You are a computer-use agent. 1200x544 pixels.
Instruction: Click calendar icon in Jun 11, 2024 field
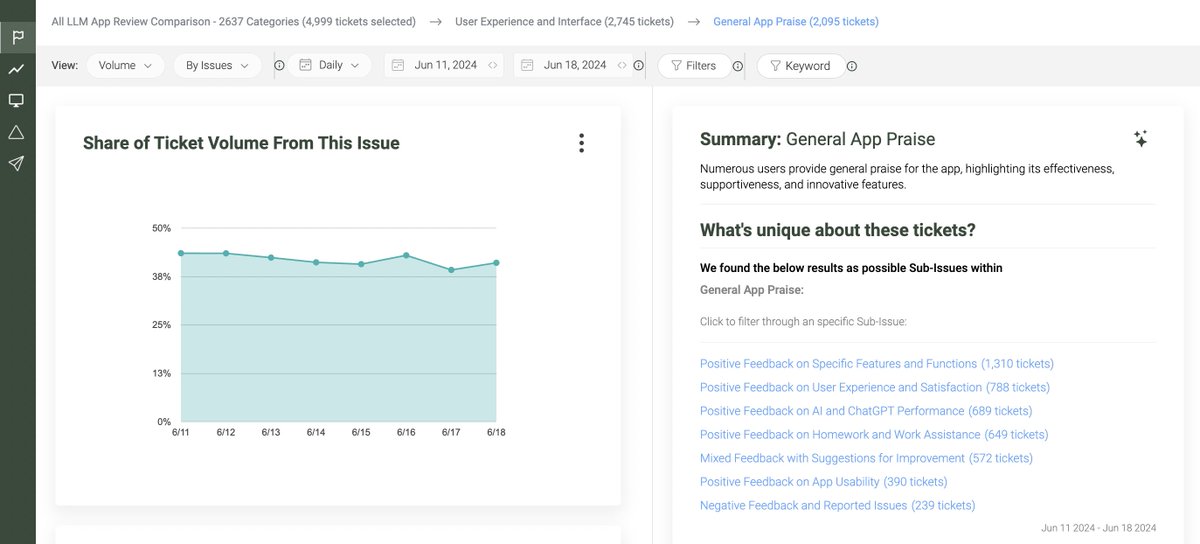[x=398, y=65]
